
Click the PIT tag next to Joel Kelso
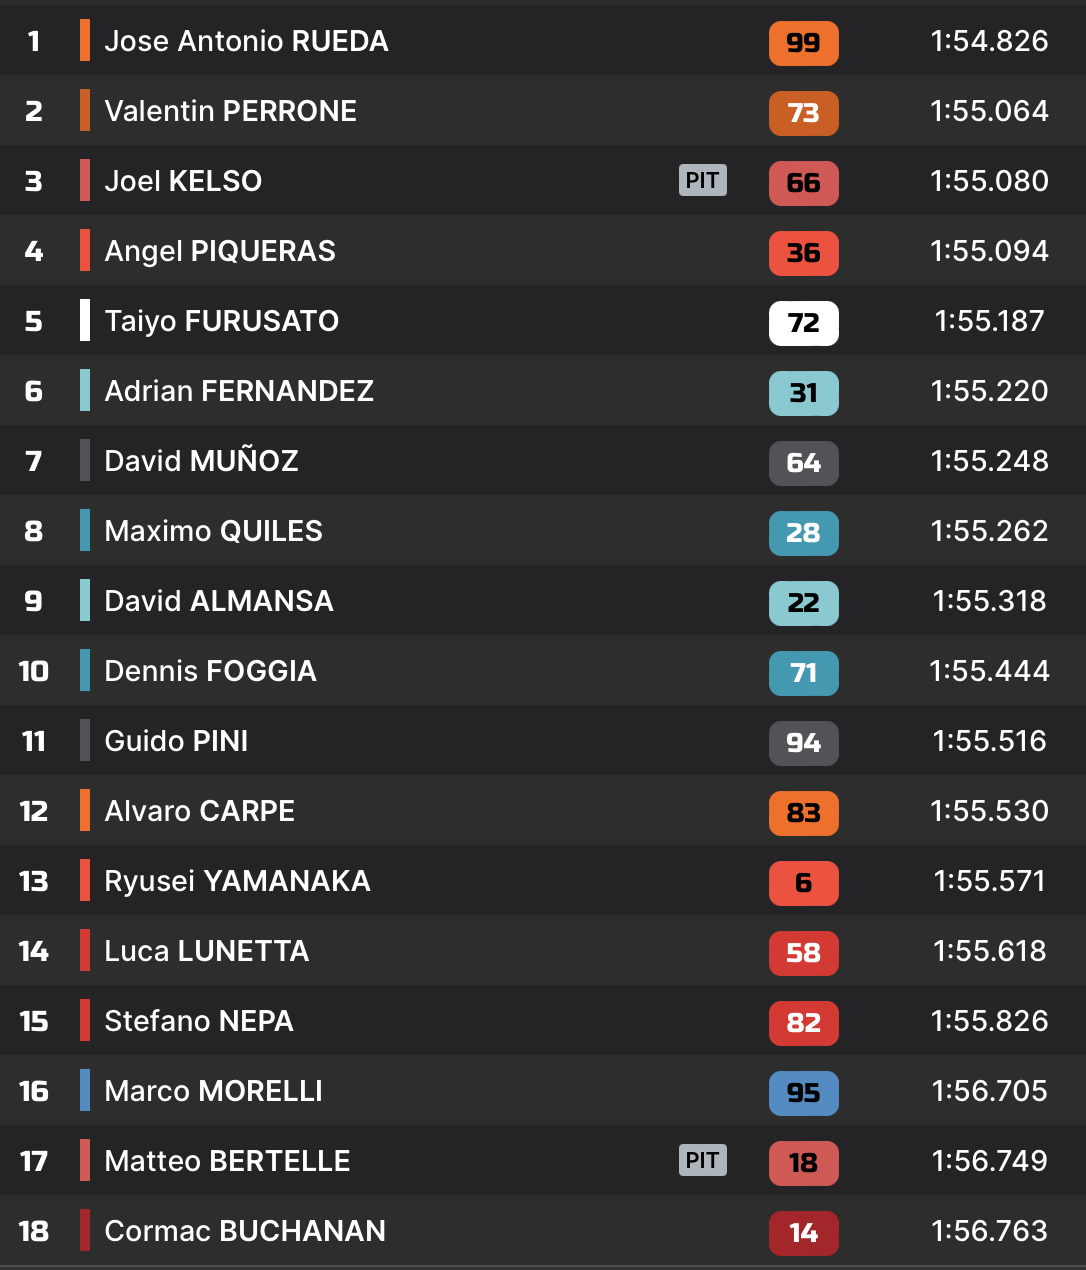coord(702,180)
